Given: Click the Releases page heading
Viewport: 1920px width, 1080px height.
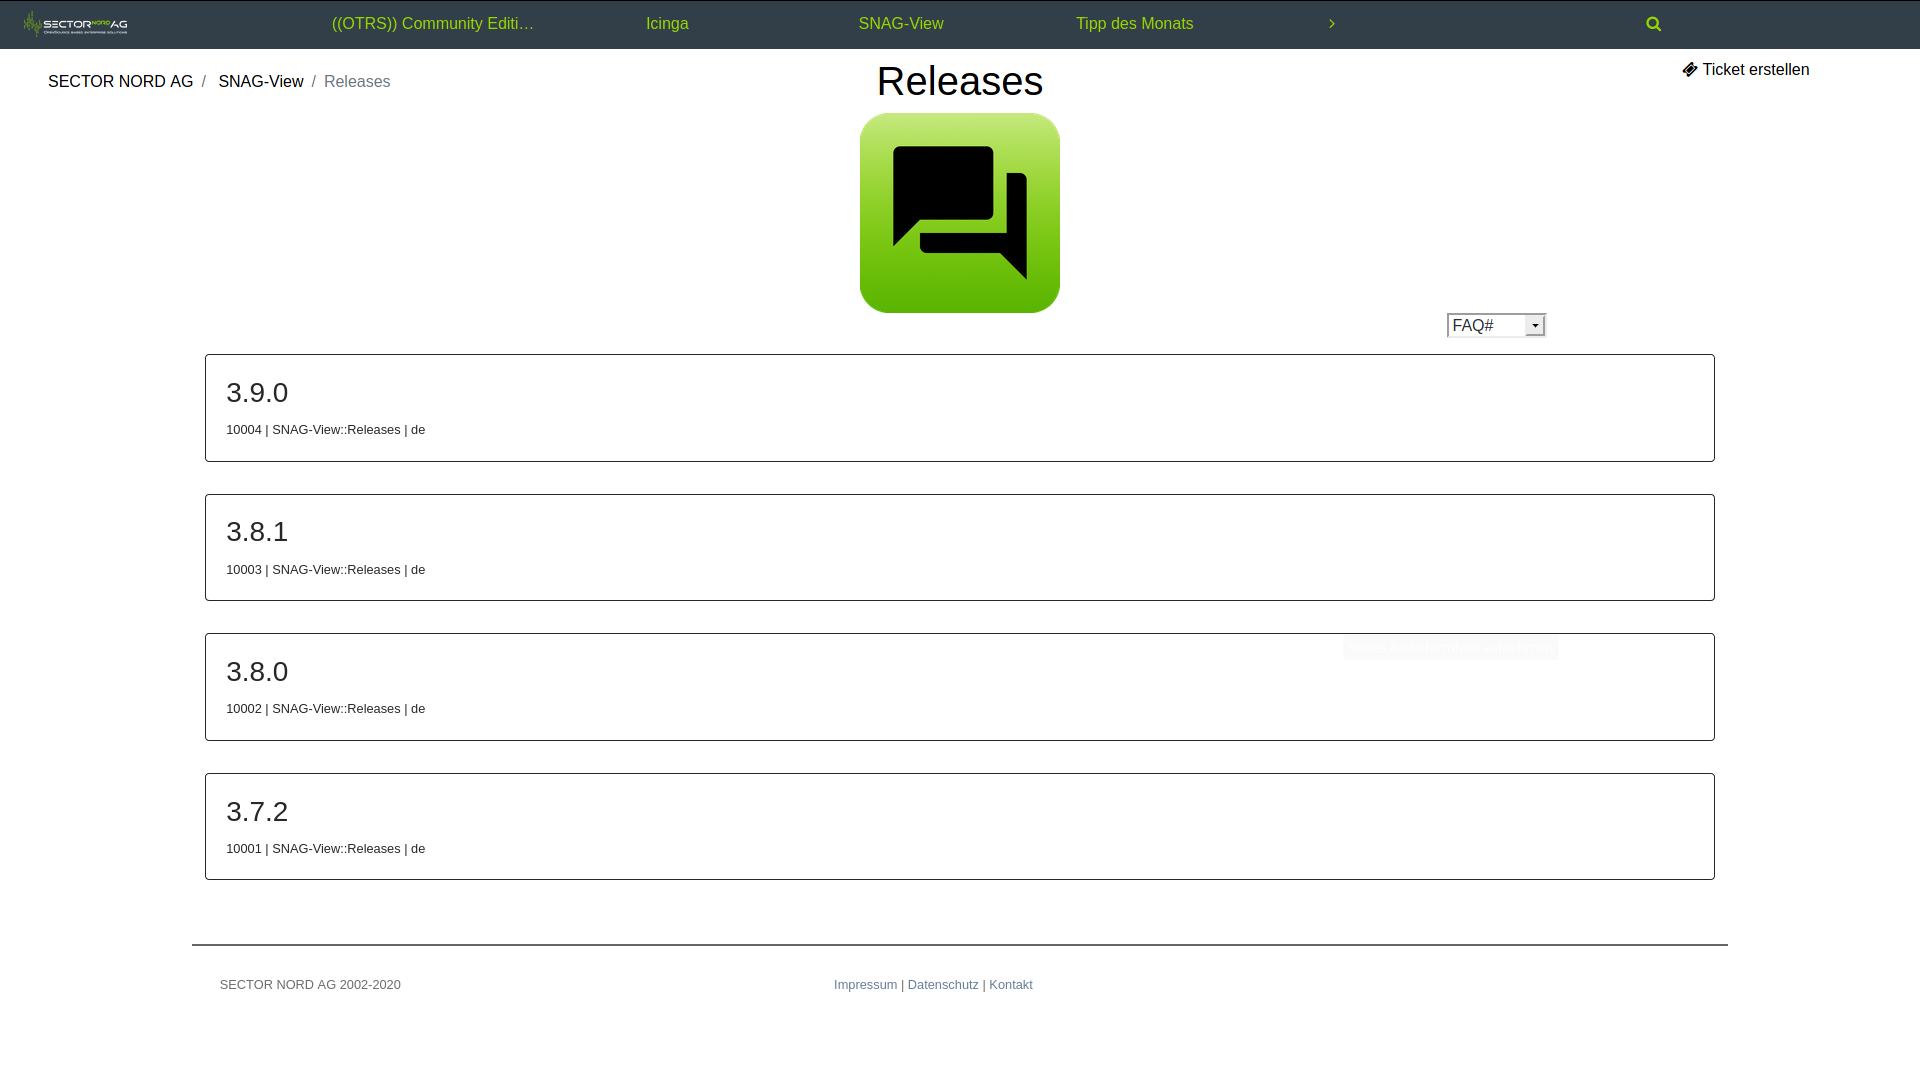Looking at the screenshot, I should tap(960, 81).
